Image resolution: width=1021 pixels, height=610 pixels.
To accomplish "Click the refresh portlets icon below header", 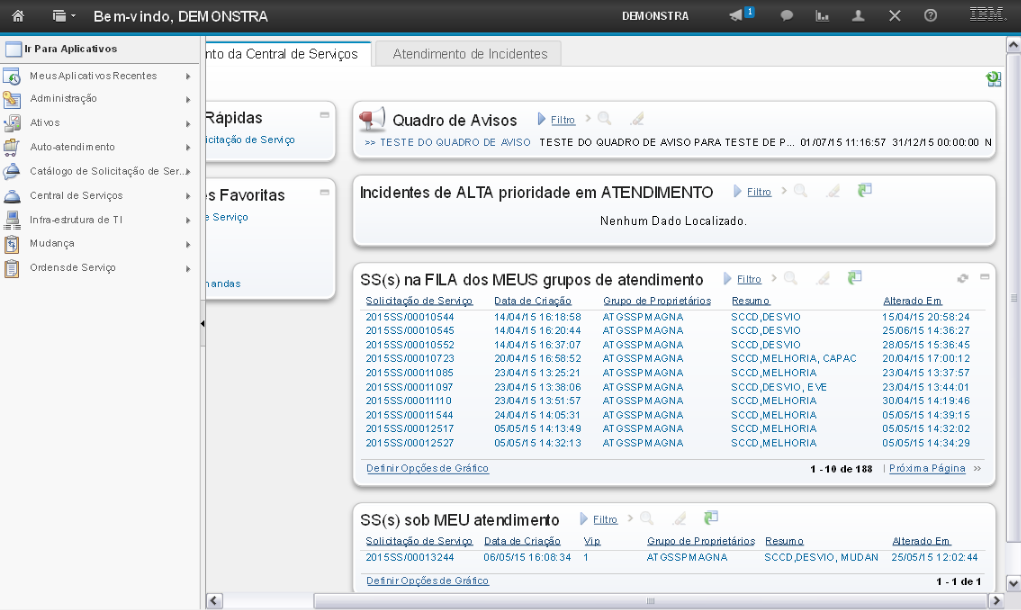I will coord(993,79).
